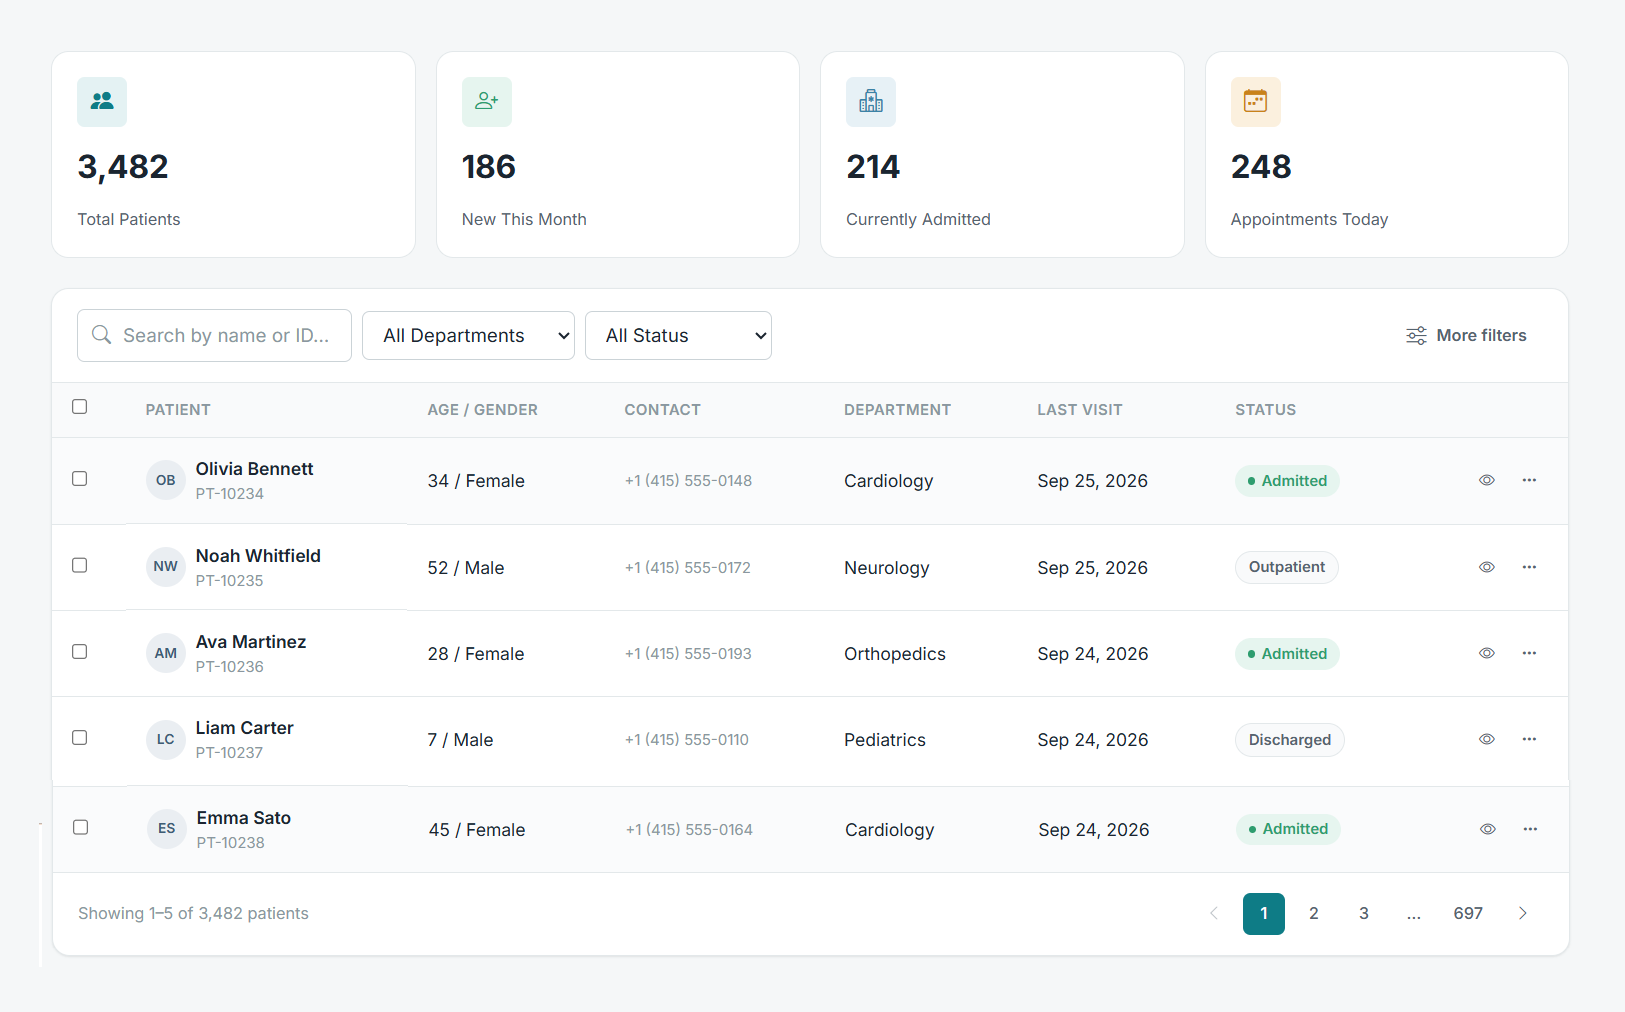
Task: Click the search magnifier icon
Action: click(101, 335)
